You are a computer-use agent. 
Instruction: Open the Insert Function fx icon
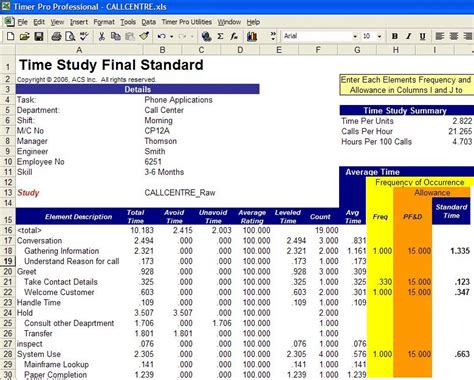(x=234, y=36)
